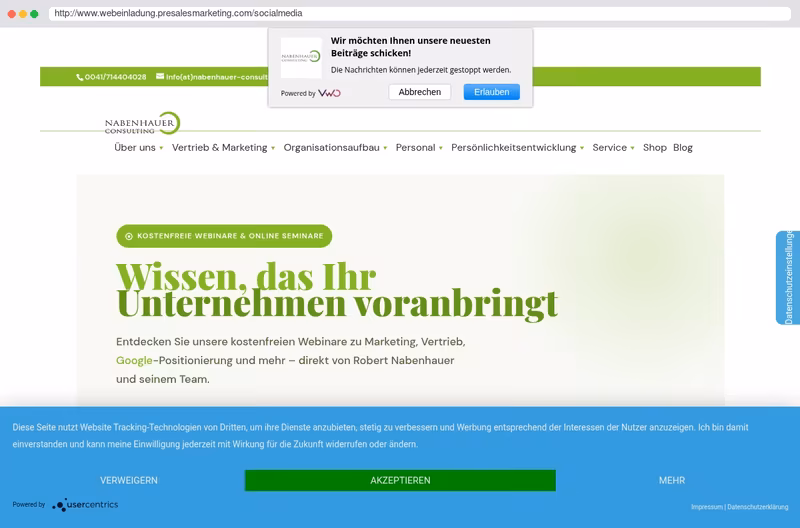800x528 pixels.
Task: Open the Impressum link
Action: tap(707, 507)
